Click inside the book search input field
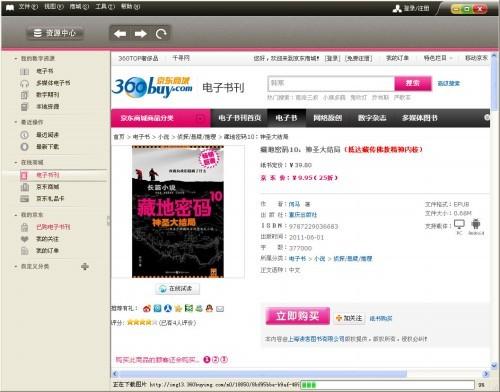This screenshot has height=392, width=500. (331, 83)
